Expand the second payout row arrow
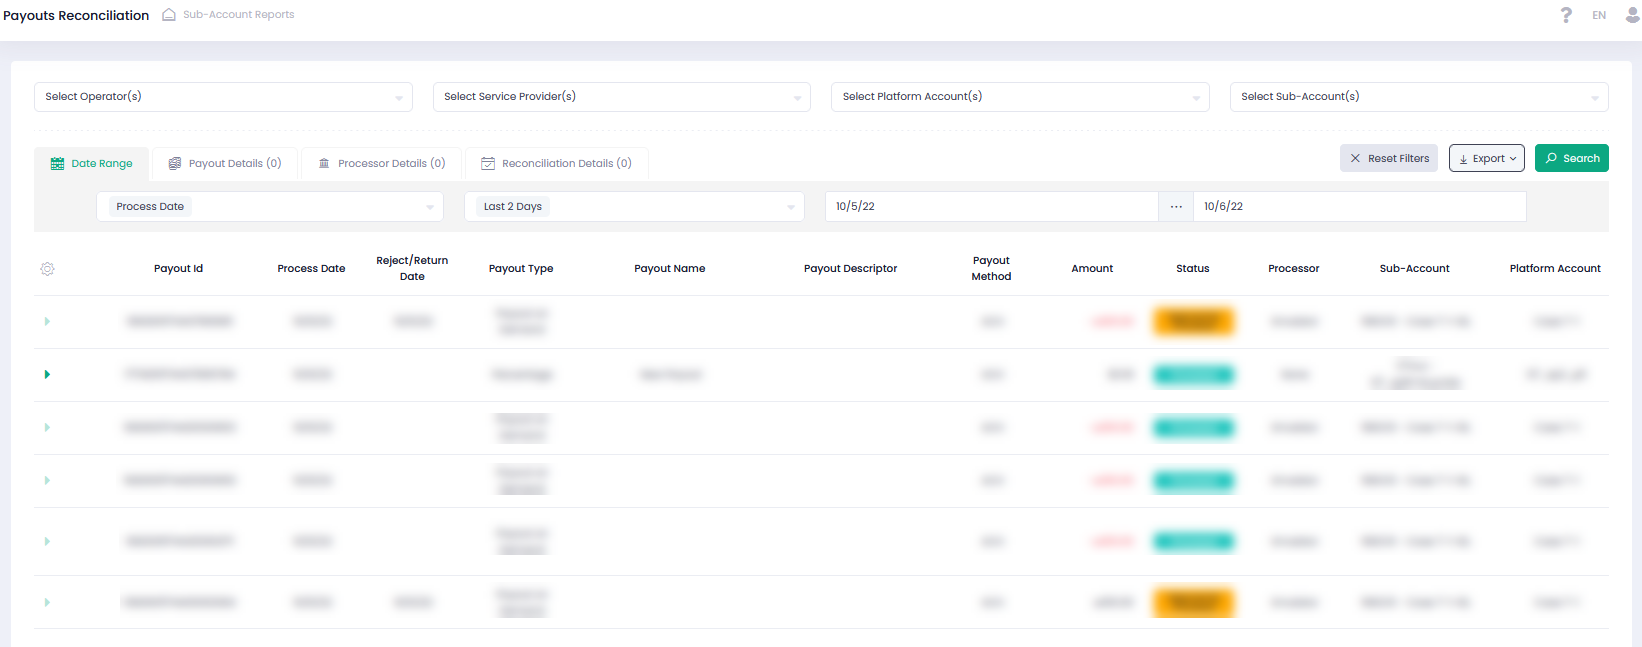This screenshot has height=647, width=1642. point(47,375)
